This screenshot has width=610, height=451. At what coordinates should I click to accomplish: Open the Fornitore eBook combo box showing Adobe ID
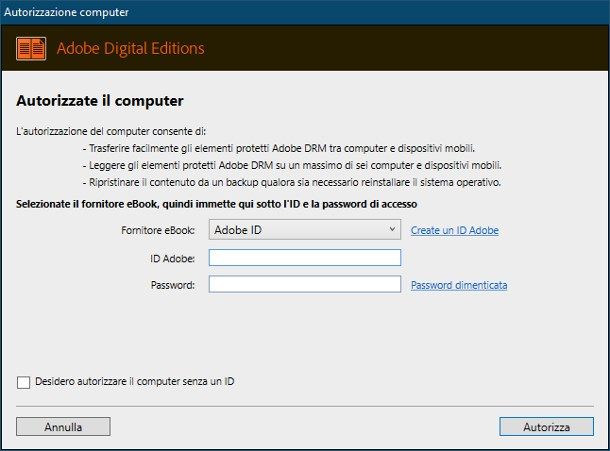(x=305, y=230)
